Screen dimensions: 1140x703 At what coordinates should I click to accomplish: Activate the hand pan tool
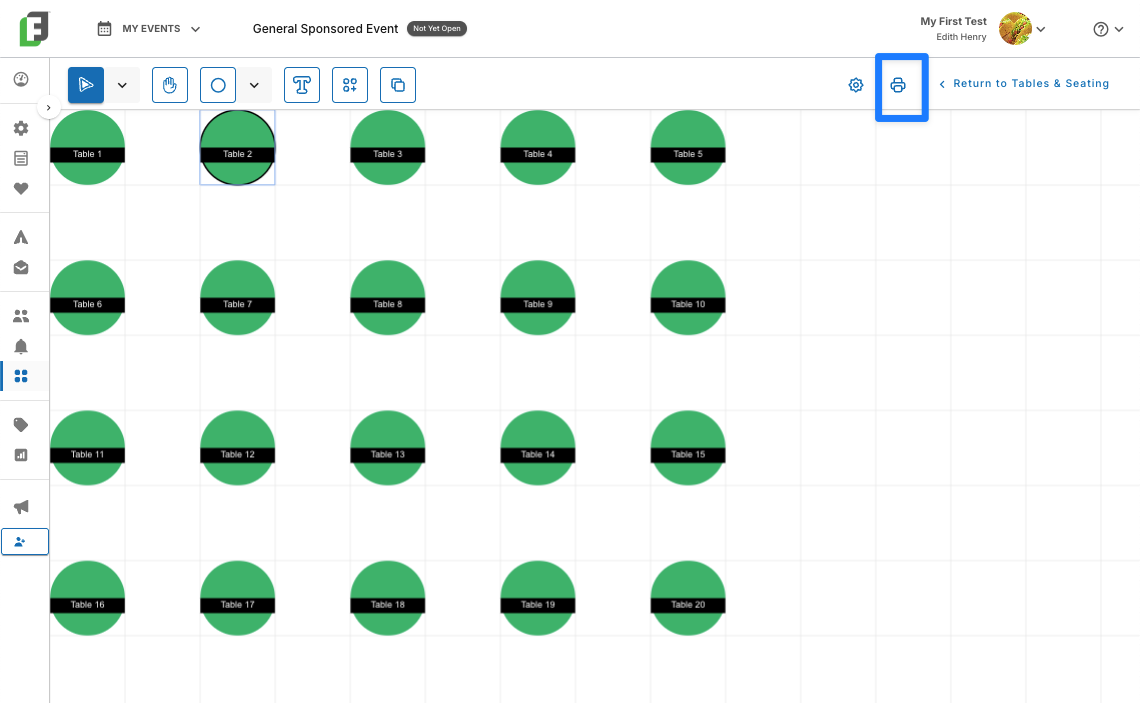pyautogui.click(x=170, y=85)
